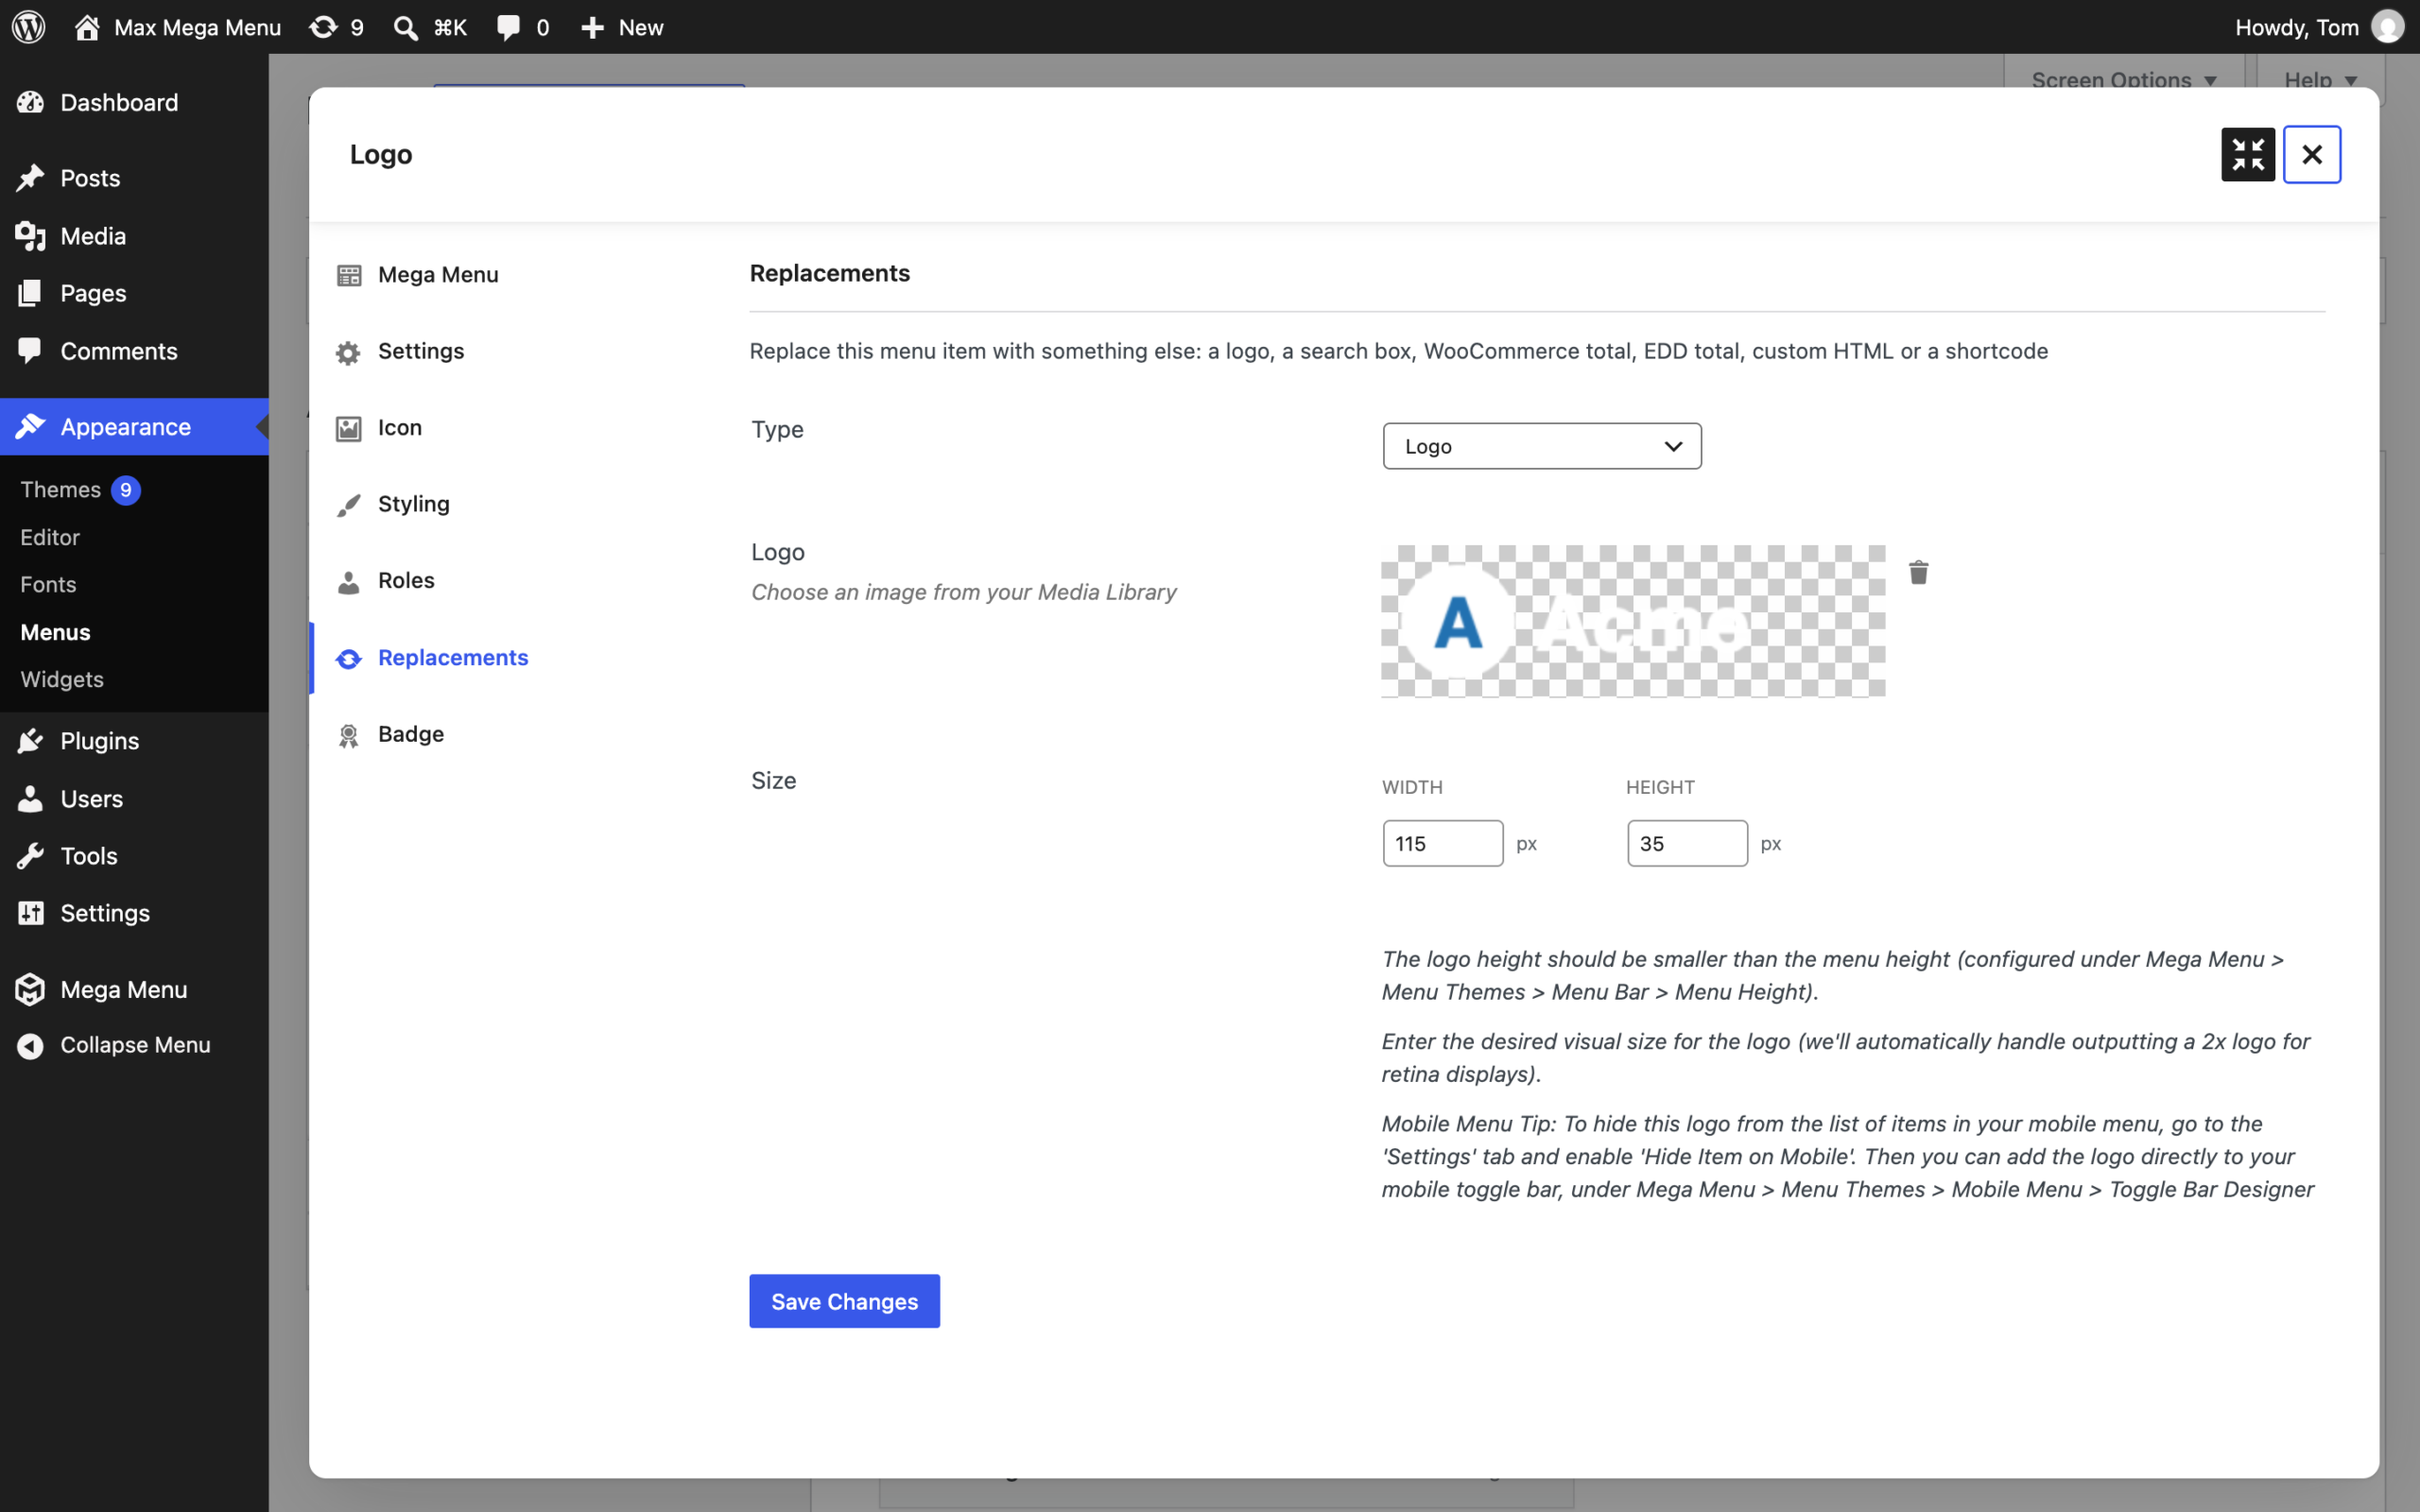Switch to the Icon tab

(379, 428)
